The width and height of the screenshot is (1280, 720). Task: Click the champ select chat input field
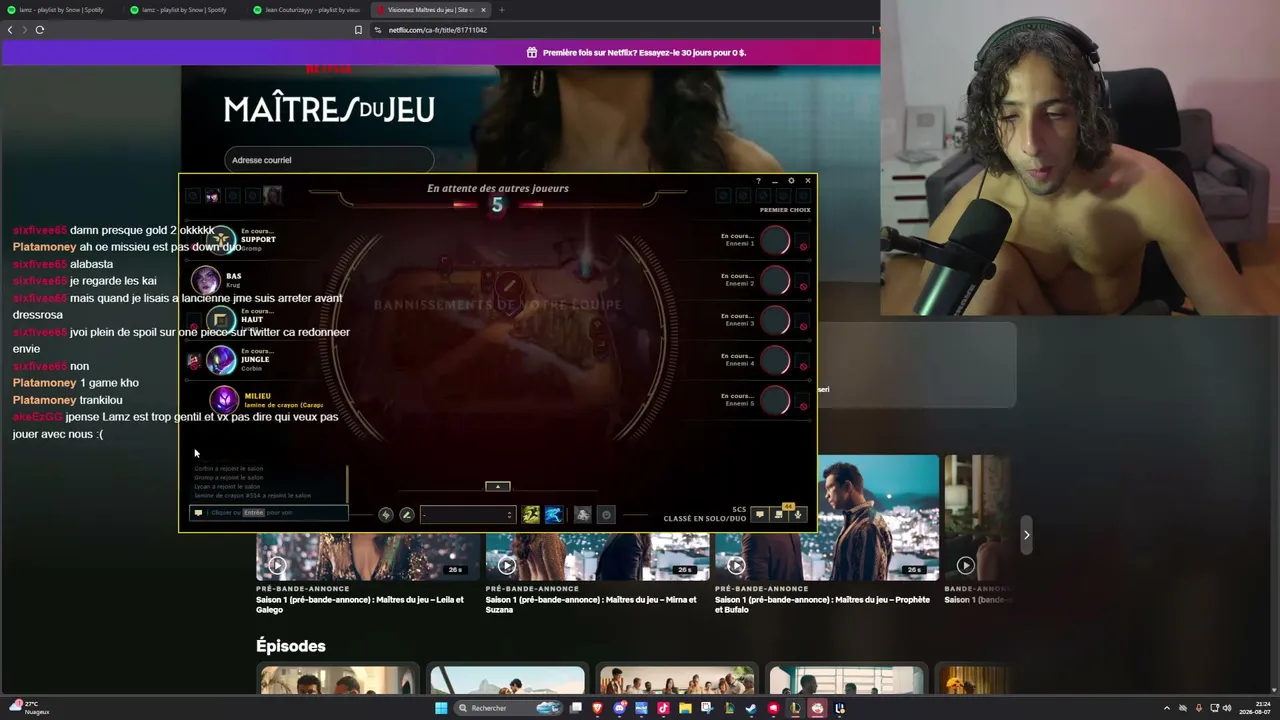pos(268,513)
